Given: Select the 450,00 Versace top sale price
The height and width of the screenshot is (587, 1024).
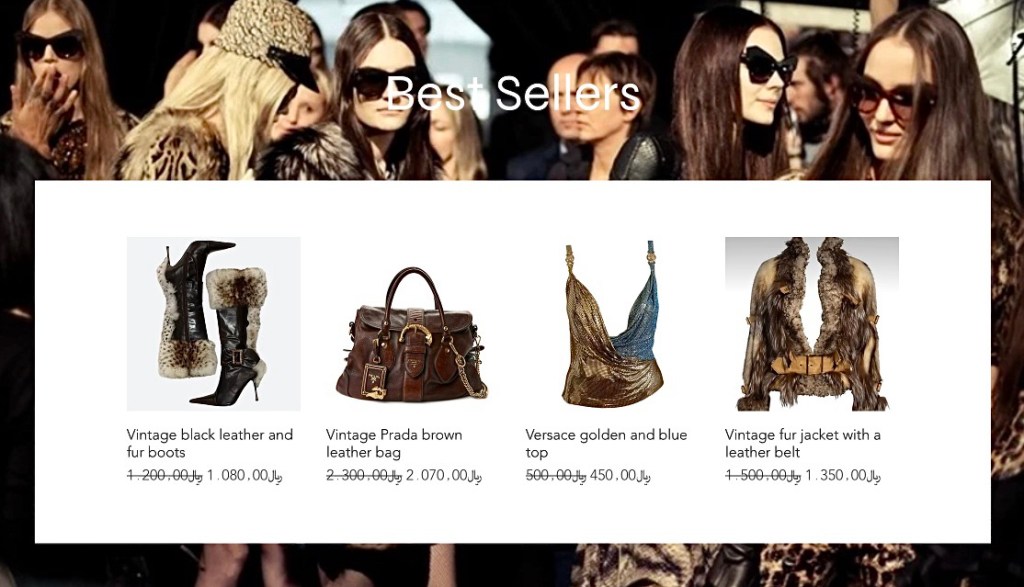Looking at the screenshot, I should point(620,475).
